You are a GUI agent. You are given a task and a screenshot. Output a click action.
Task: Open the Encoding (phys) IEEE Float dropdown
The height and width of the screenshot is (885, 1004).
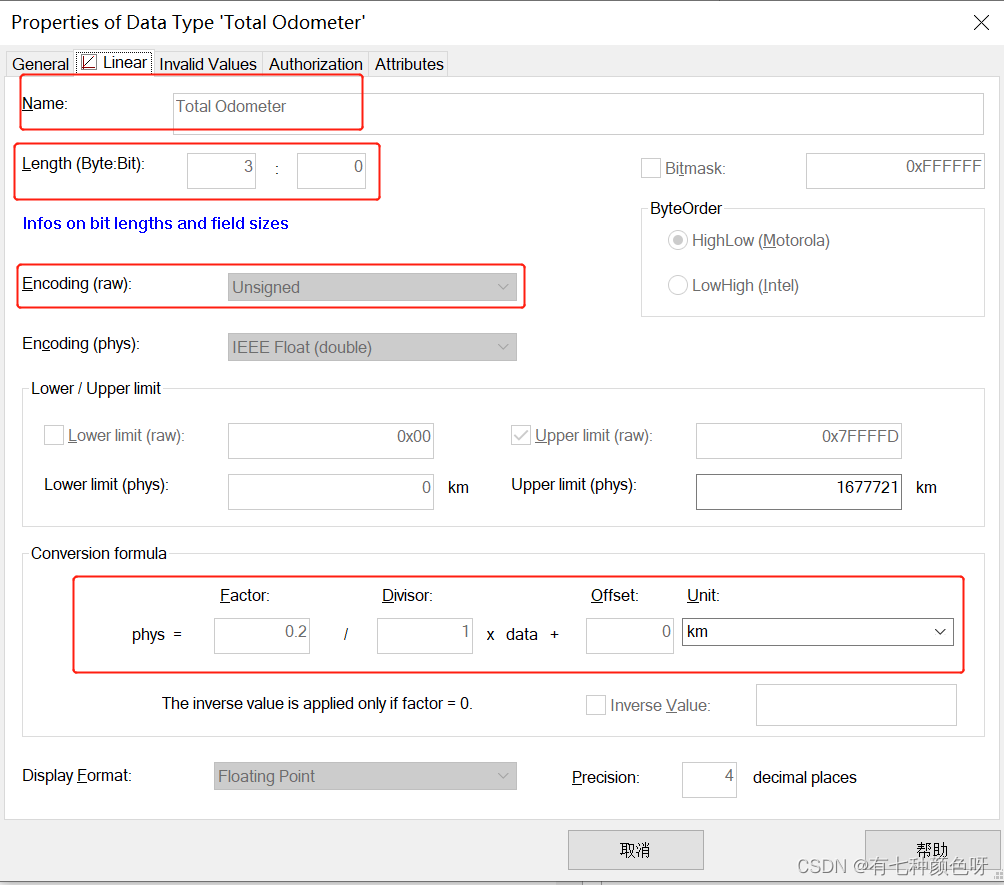tap(372, 347)
